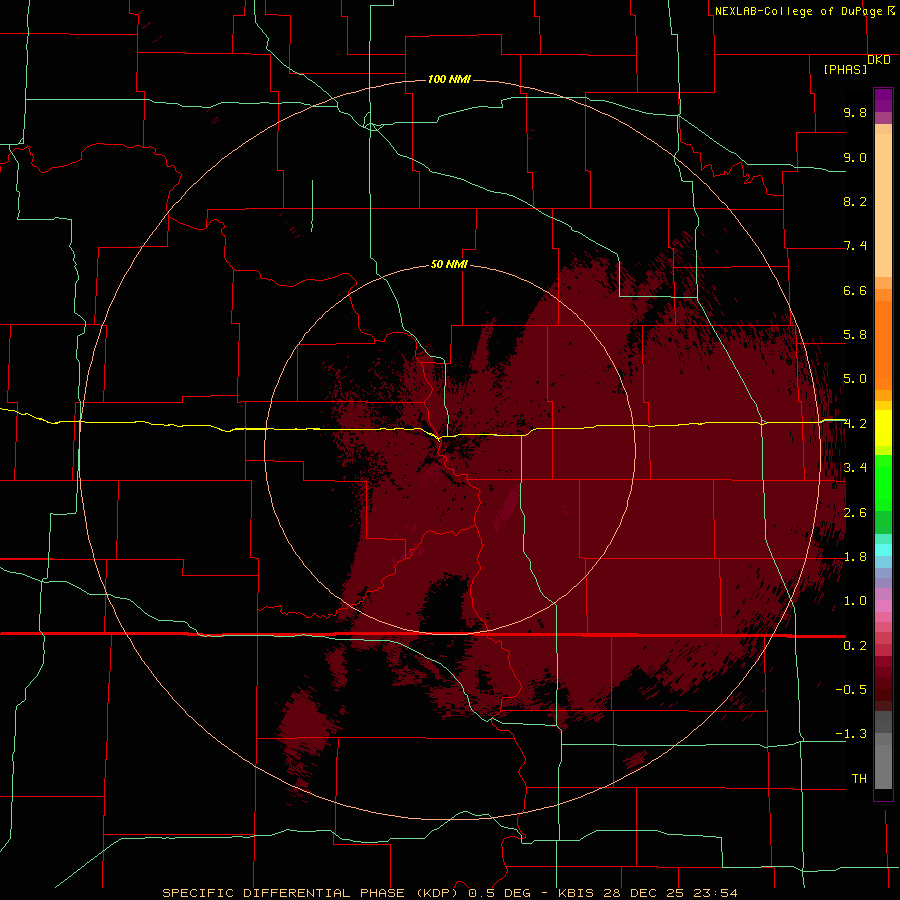The image size is (900, 900).
Task: Click the 6.6 legend value
Action: (855, 290)
